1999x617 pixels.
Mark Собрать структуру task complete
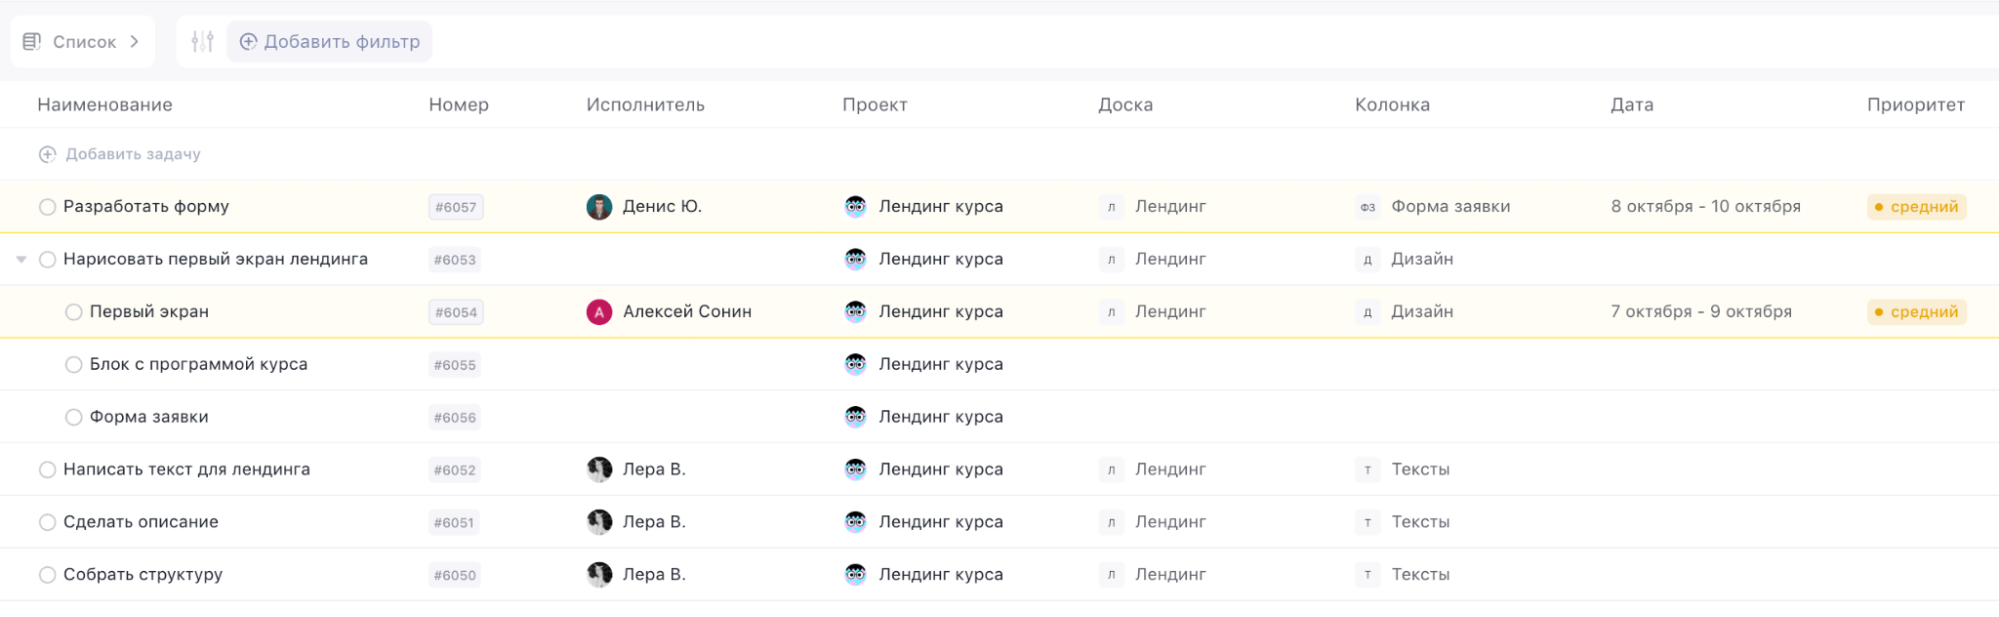coord(47,574)
